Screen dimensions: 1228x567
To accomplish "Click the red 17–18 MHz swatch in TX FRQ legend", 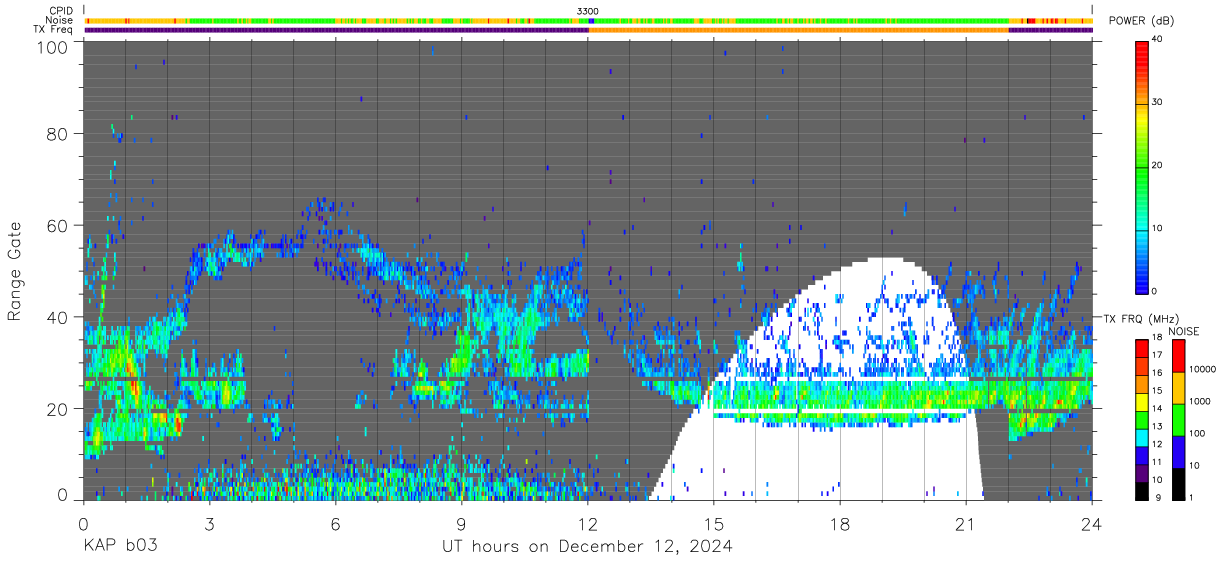I will tap(1142, 347).
